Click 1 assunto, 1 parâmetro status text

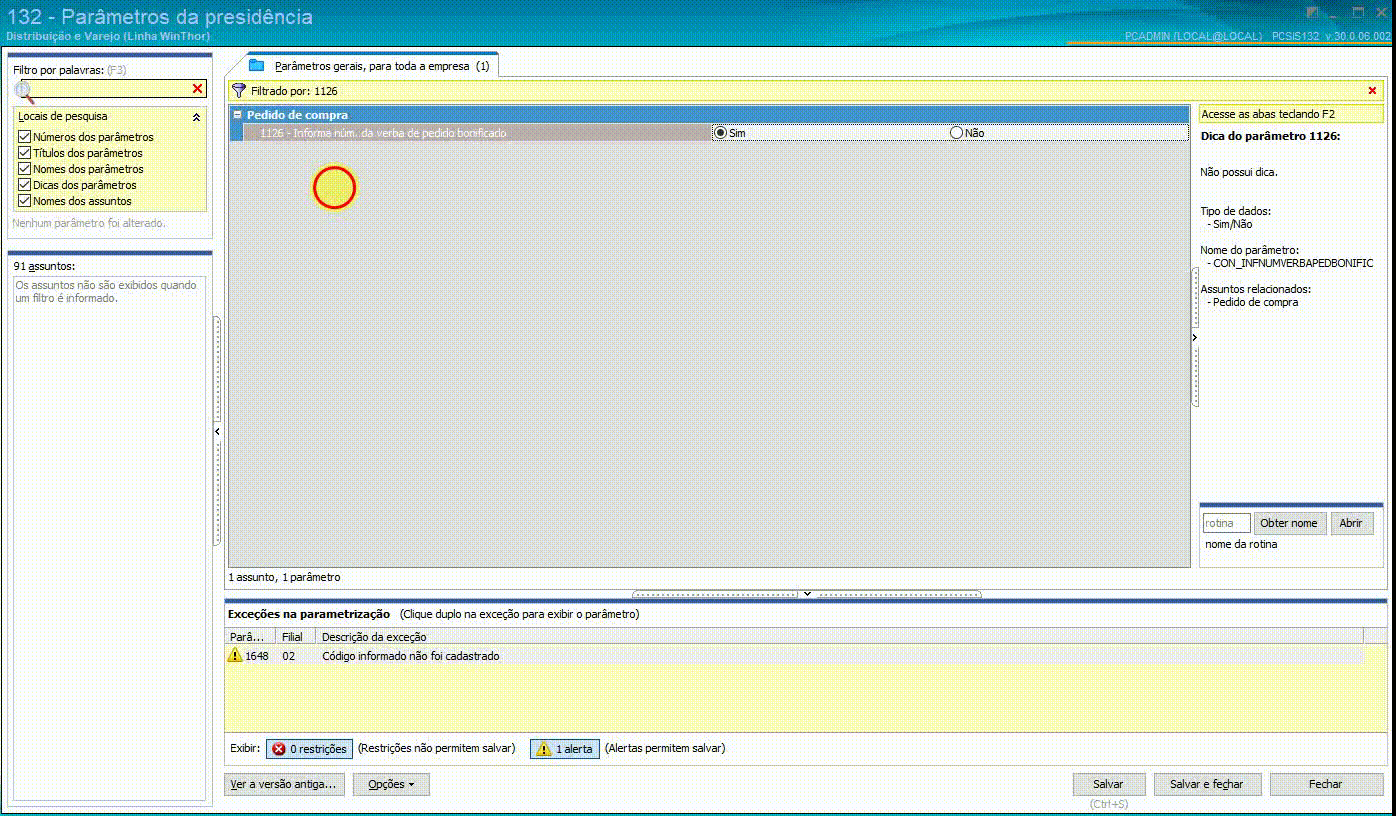coord(284,577)
